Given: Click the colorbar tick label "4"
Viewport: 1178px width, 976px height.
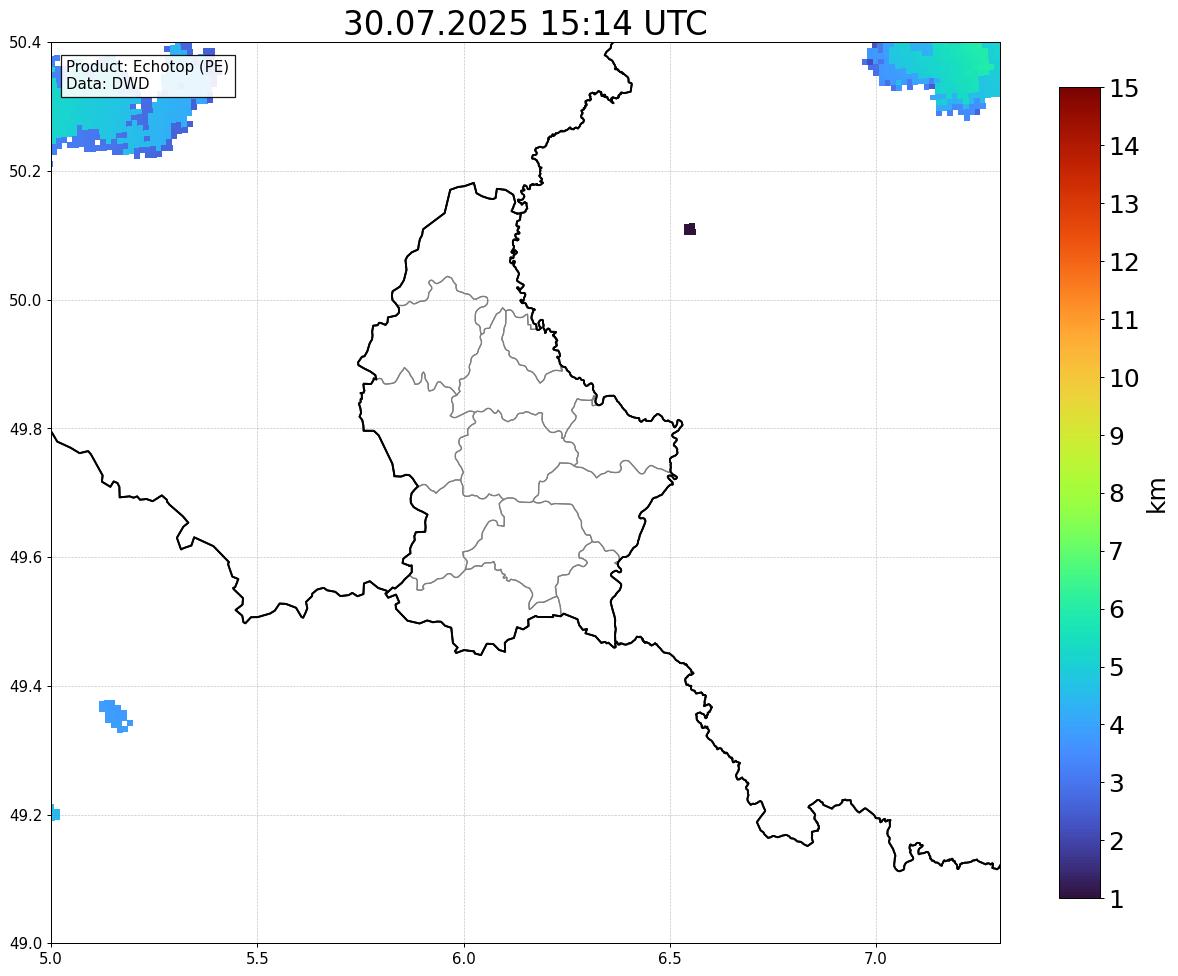Looking at the screenshot, I should click(1117, 725).
